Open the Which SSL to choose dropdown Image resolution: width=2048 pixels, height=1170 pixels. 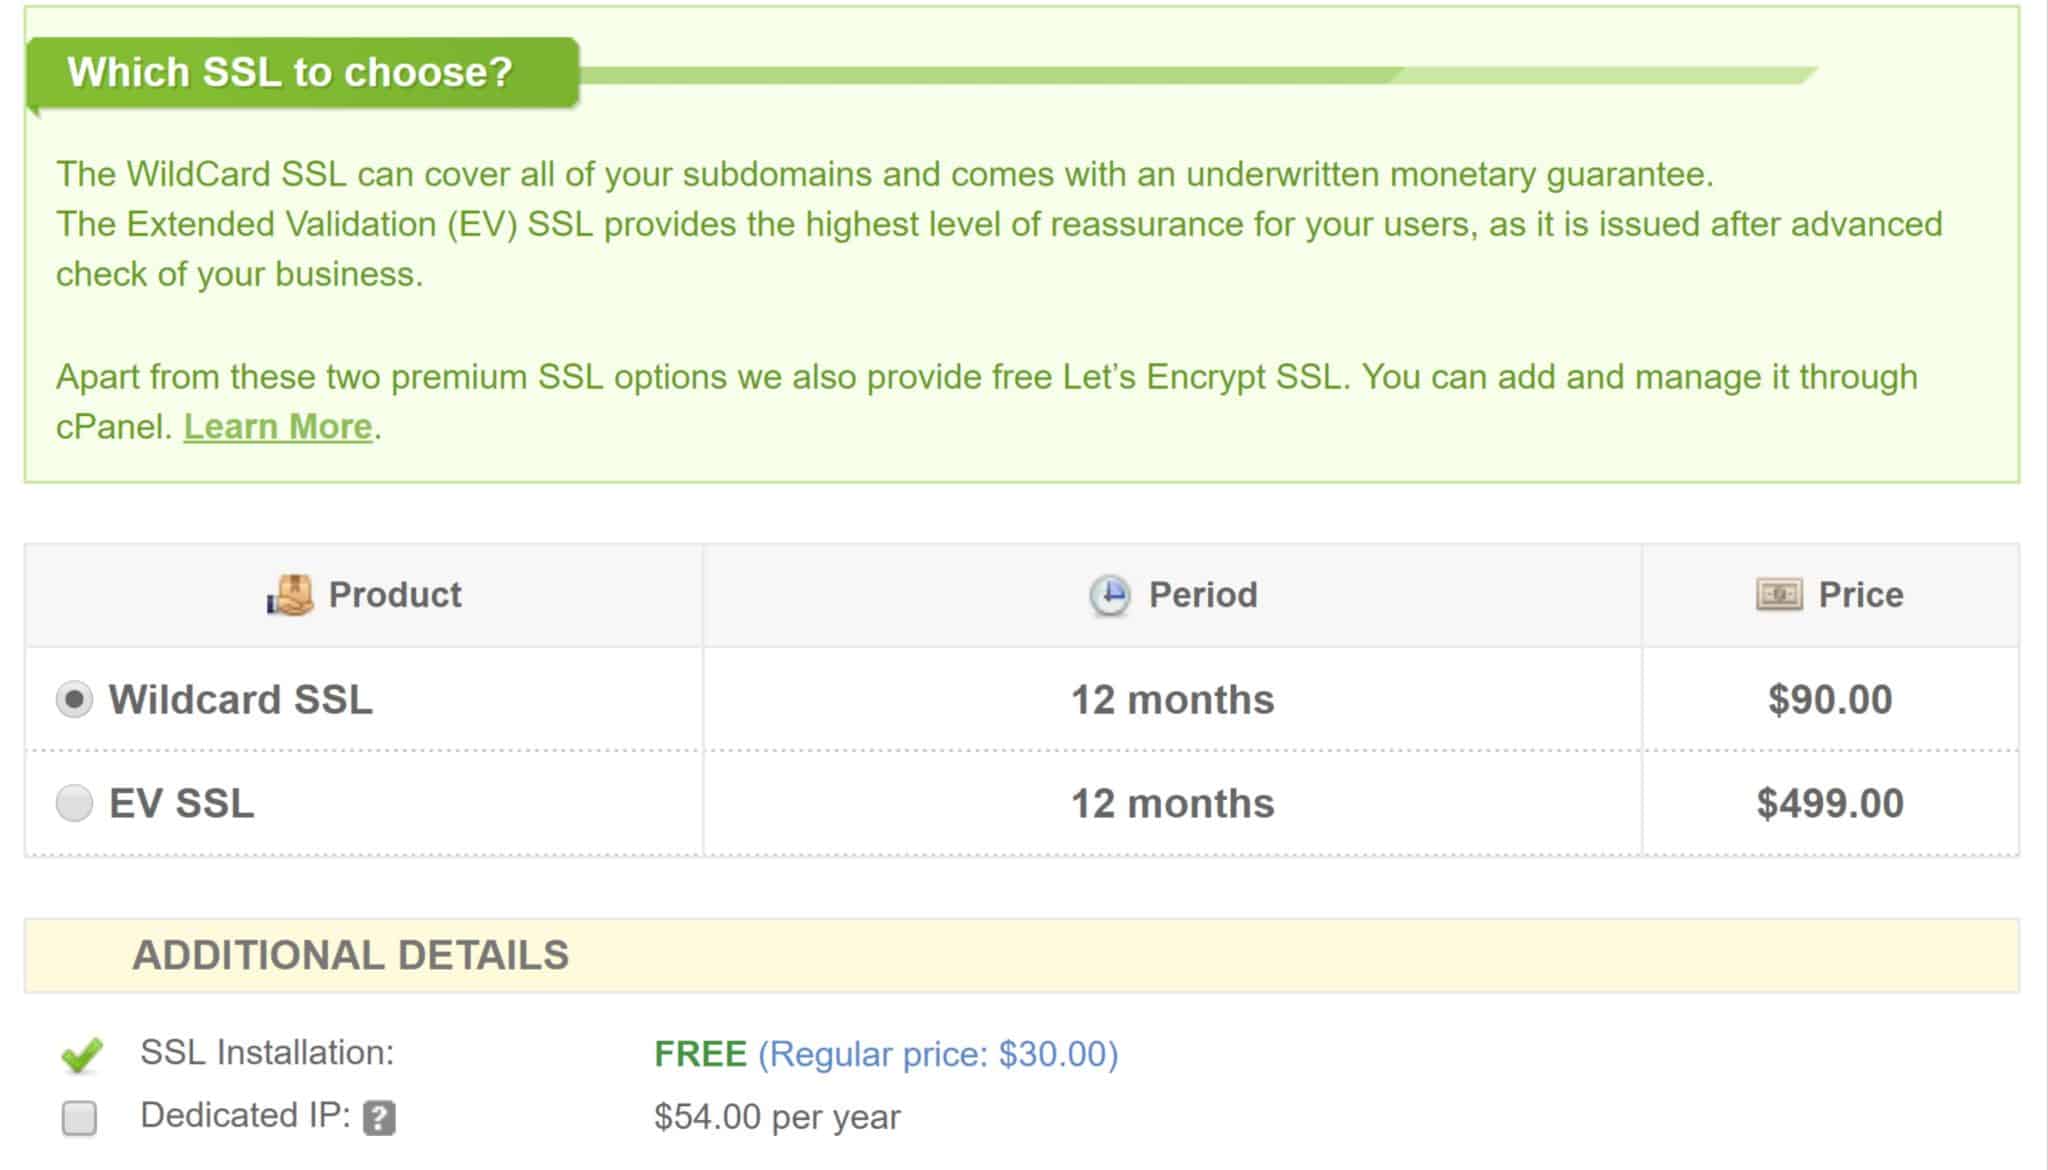point(293,72)
